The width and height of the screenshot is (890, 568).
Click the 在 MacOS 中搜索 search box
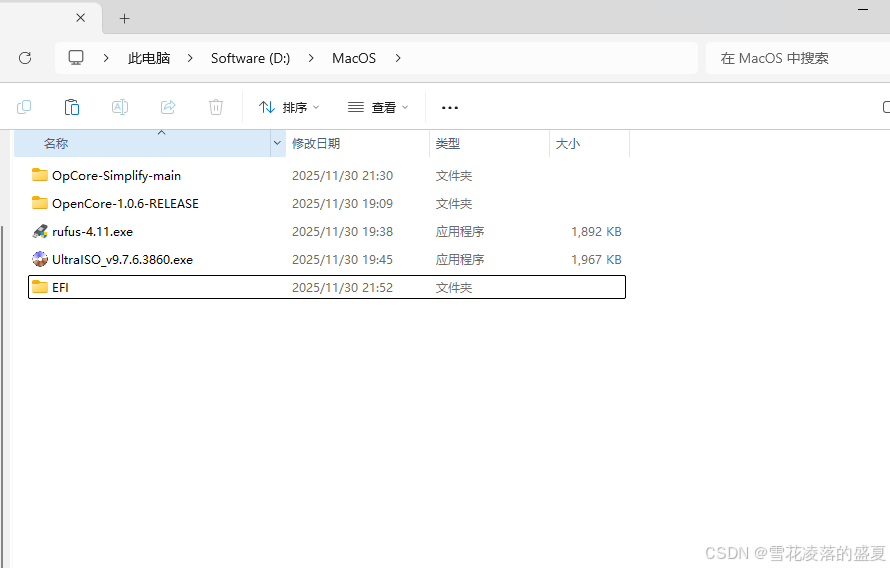pyautogui.click(x=797, y=58)
